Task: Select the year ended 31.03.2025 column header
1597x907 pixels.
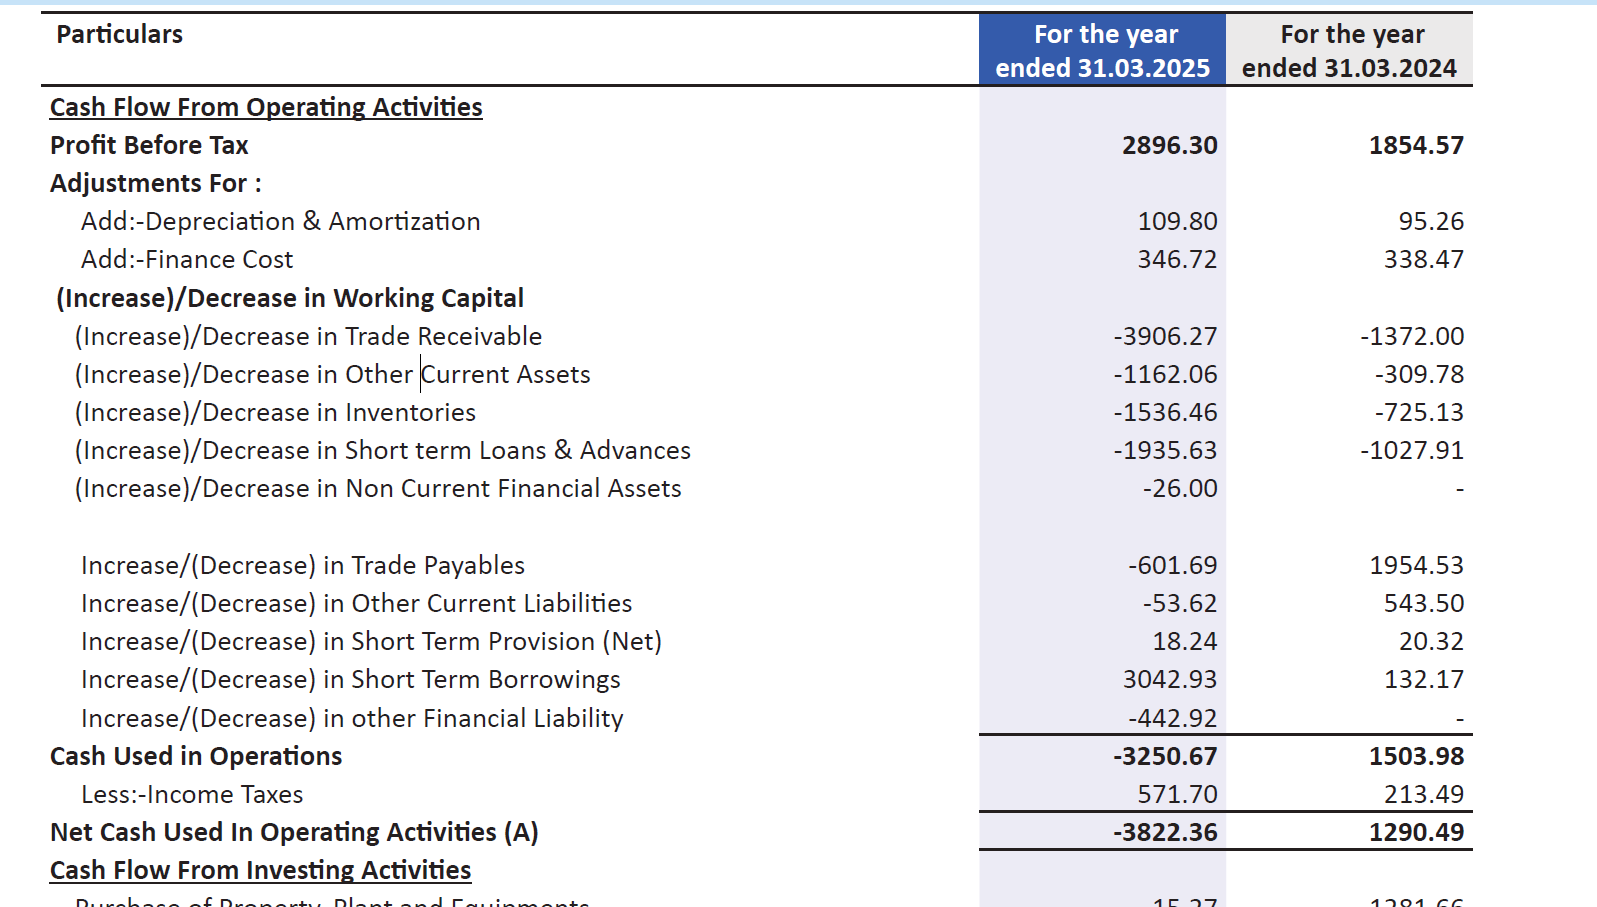Action: (1102, 51)
